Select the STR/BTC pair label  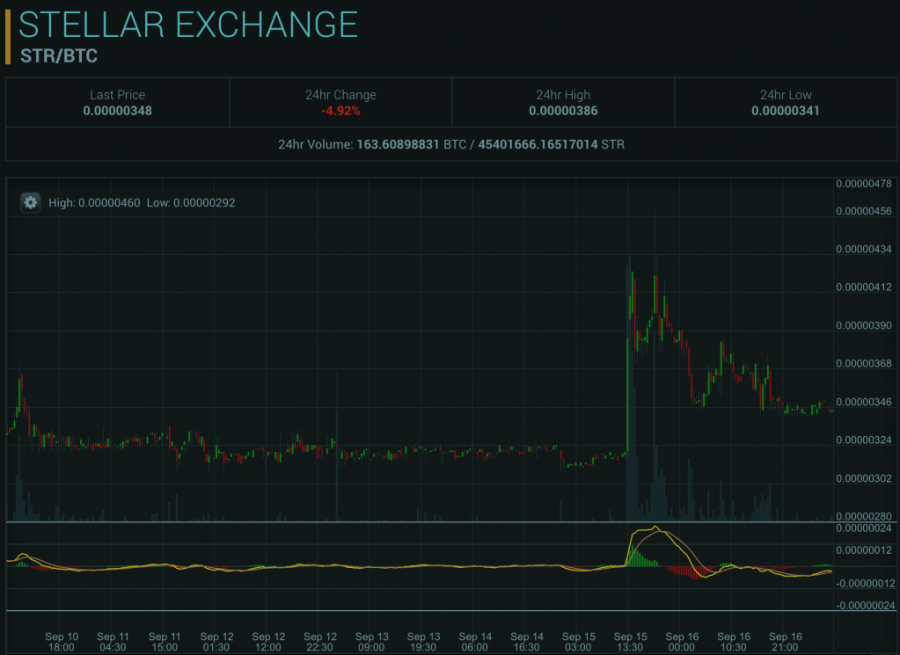pyautogui.click(x=59, y=56)
